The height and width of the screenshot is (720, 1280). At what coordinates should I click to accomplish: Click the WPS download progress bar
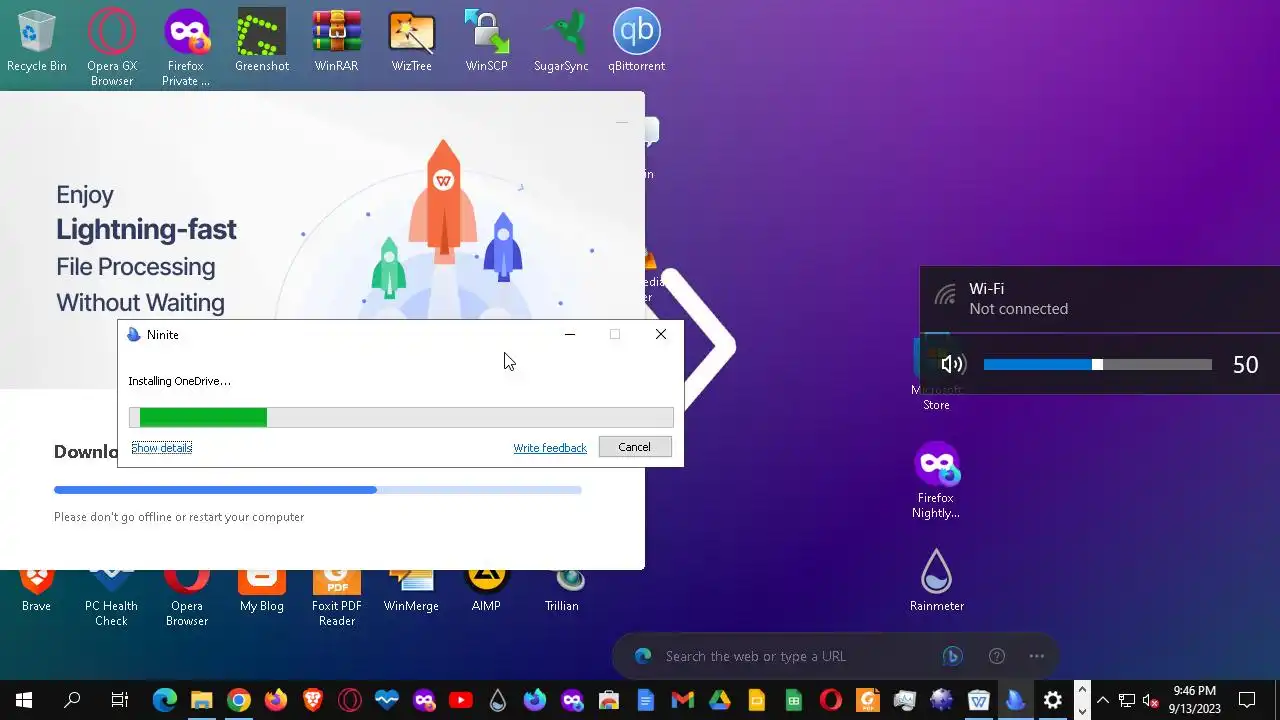coord(317,490)
